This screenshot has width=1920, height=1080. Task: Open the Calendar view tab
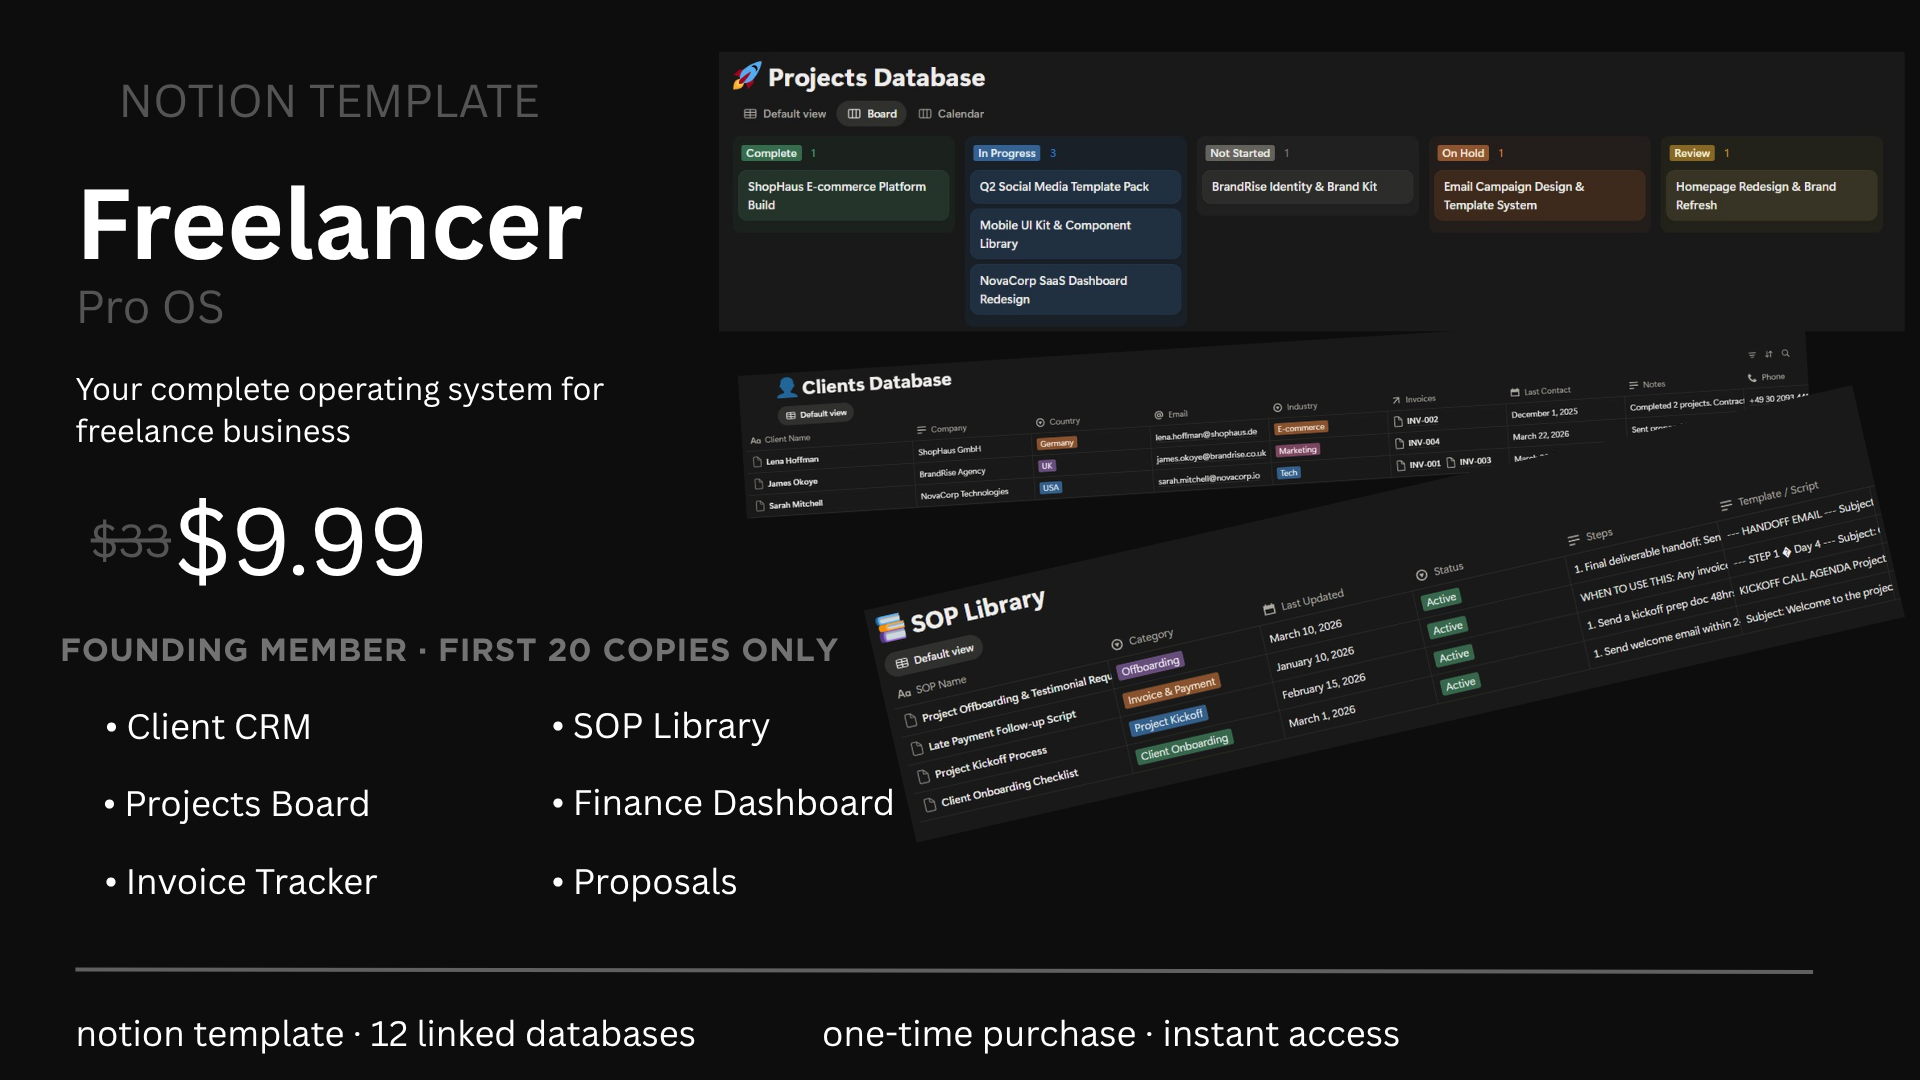click(x=951, y=114)
